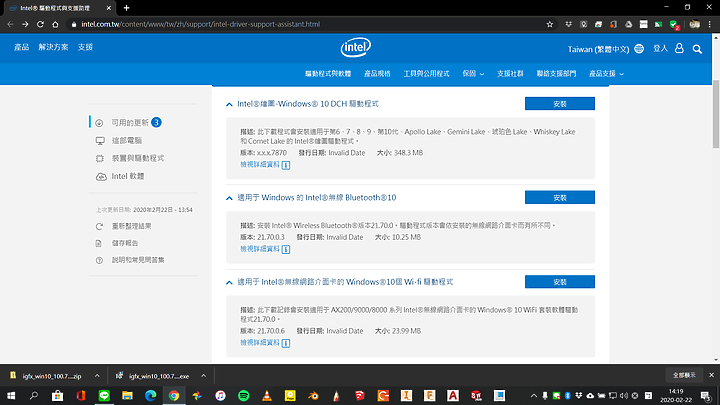The width and height of the screenshot is (720, 405).
Task: Select 可用的更新 in the sidebar
Action: (130, 123)
